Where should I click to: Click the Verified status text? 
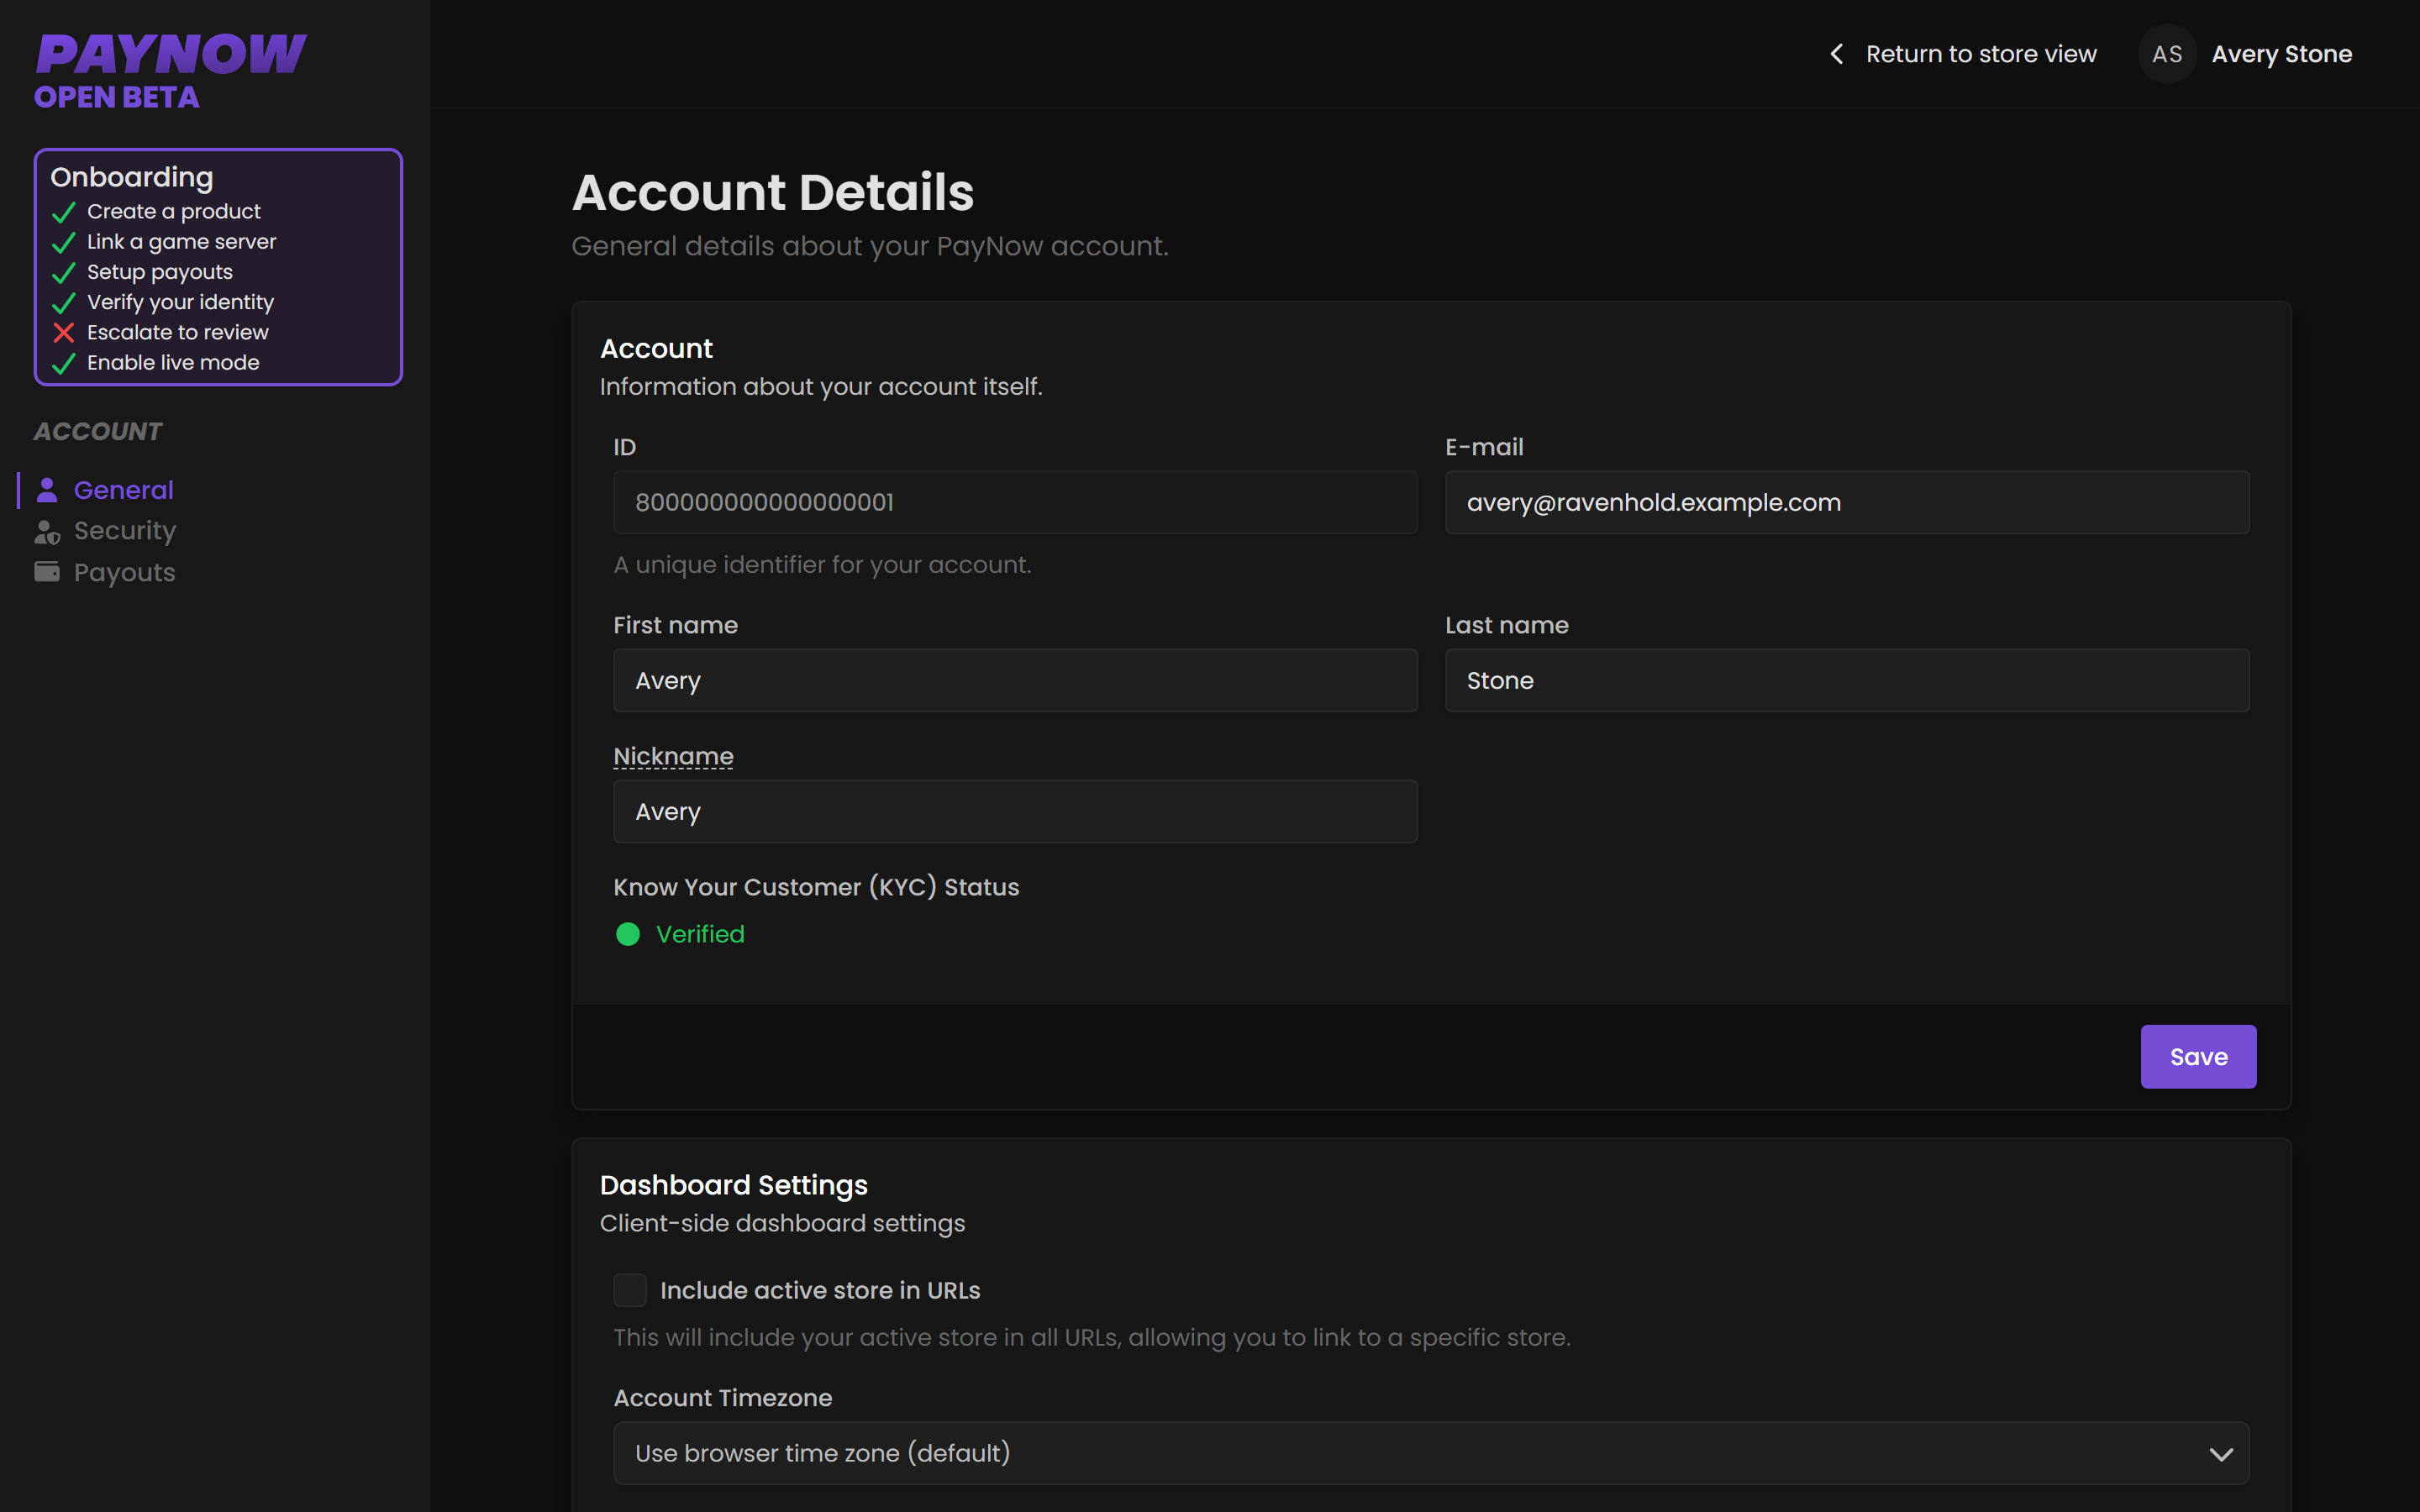[700, 934]
